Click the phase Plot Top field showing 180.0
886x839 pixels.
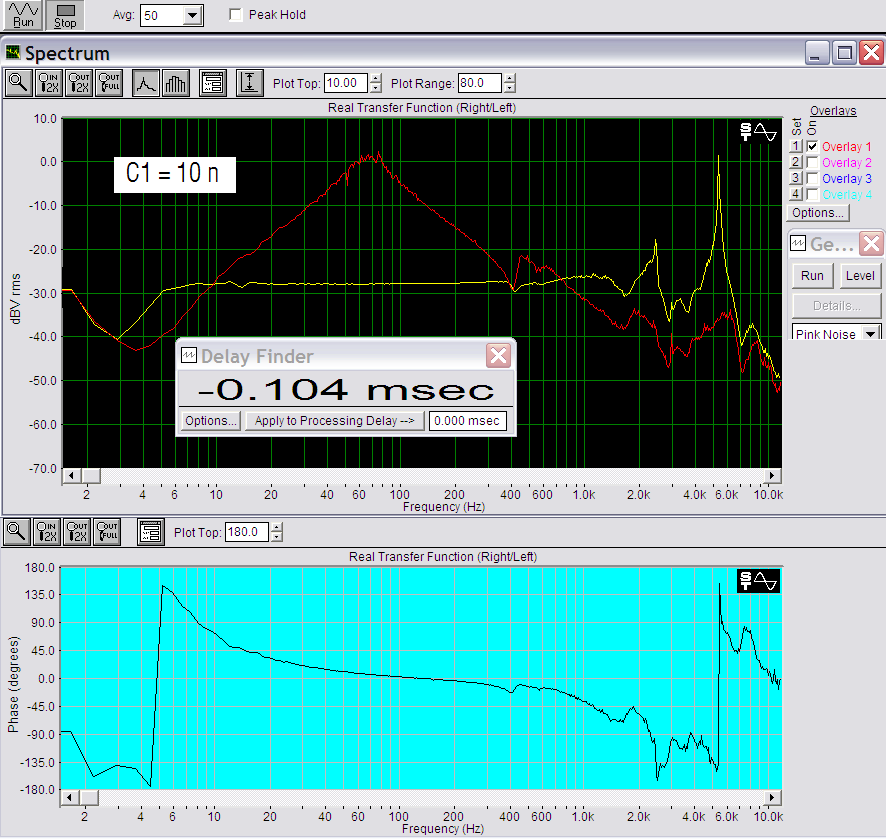247,532
